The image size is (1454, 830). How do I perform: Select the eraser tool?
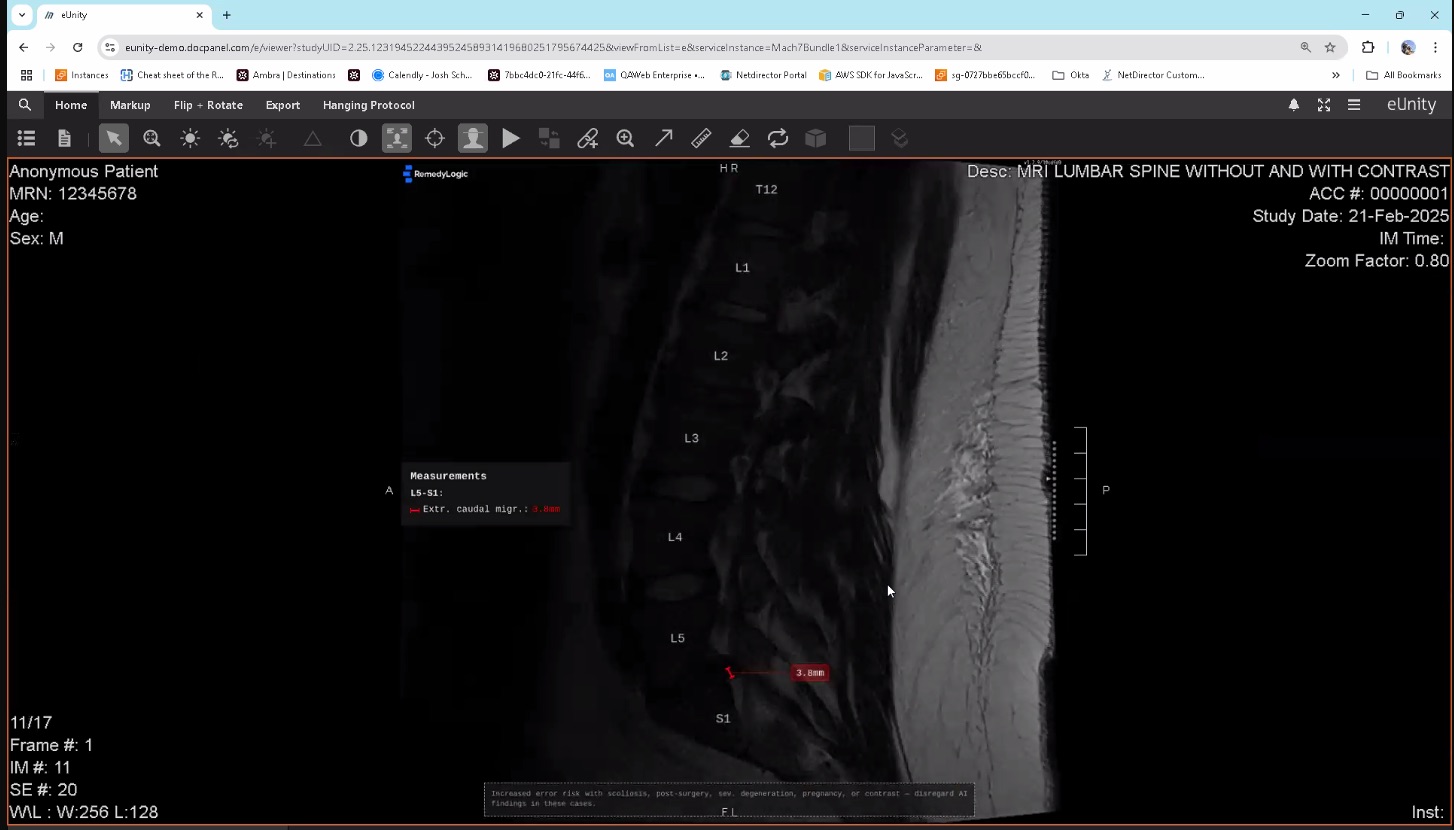click(740, 139)
